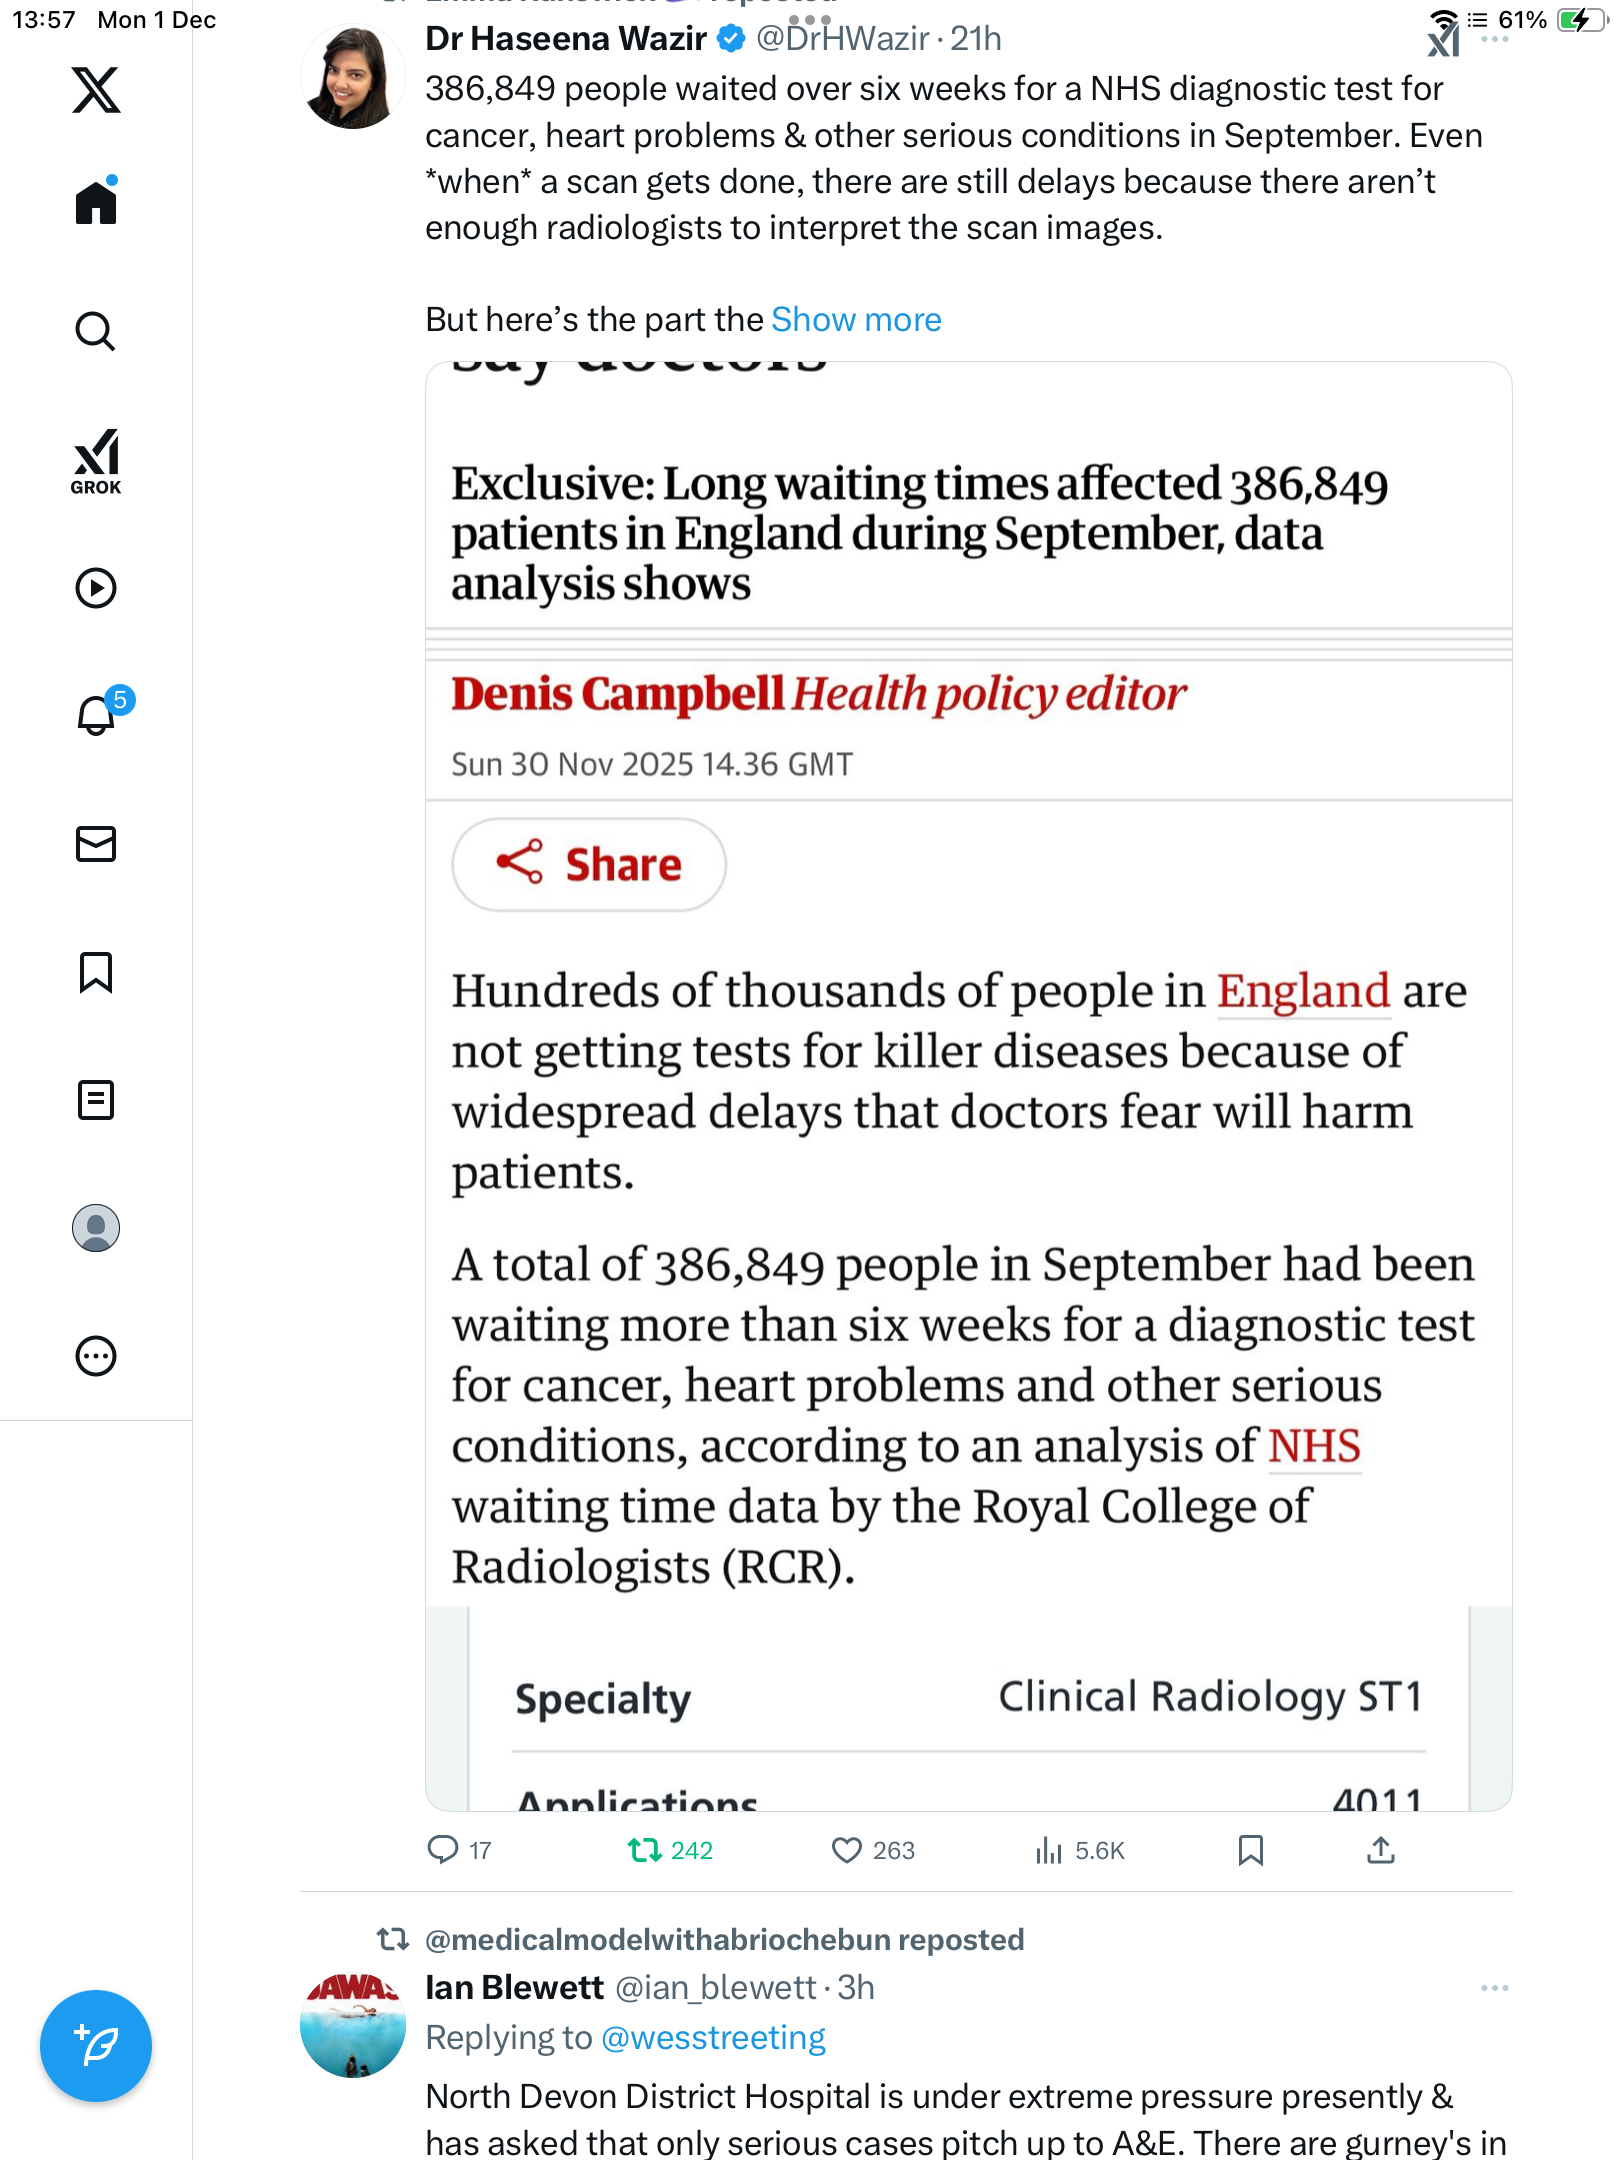Open more options menu in sidebar
The height and width of the screenshot is (2160, 1620).
tap(96, 1356)
